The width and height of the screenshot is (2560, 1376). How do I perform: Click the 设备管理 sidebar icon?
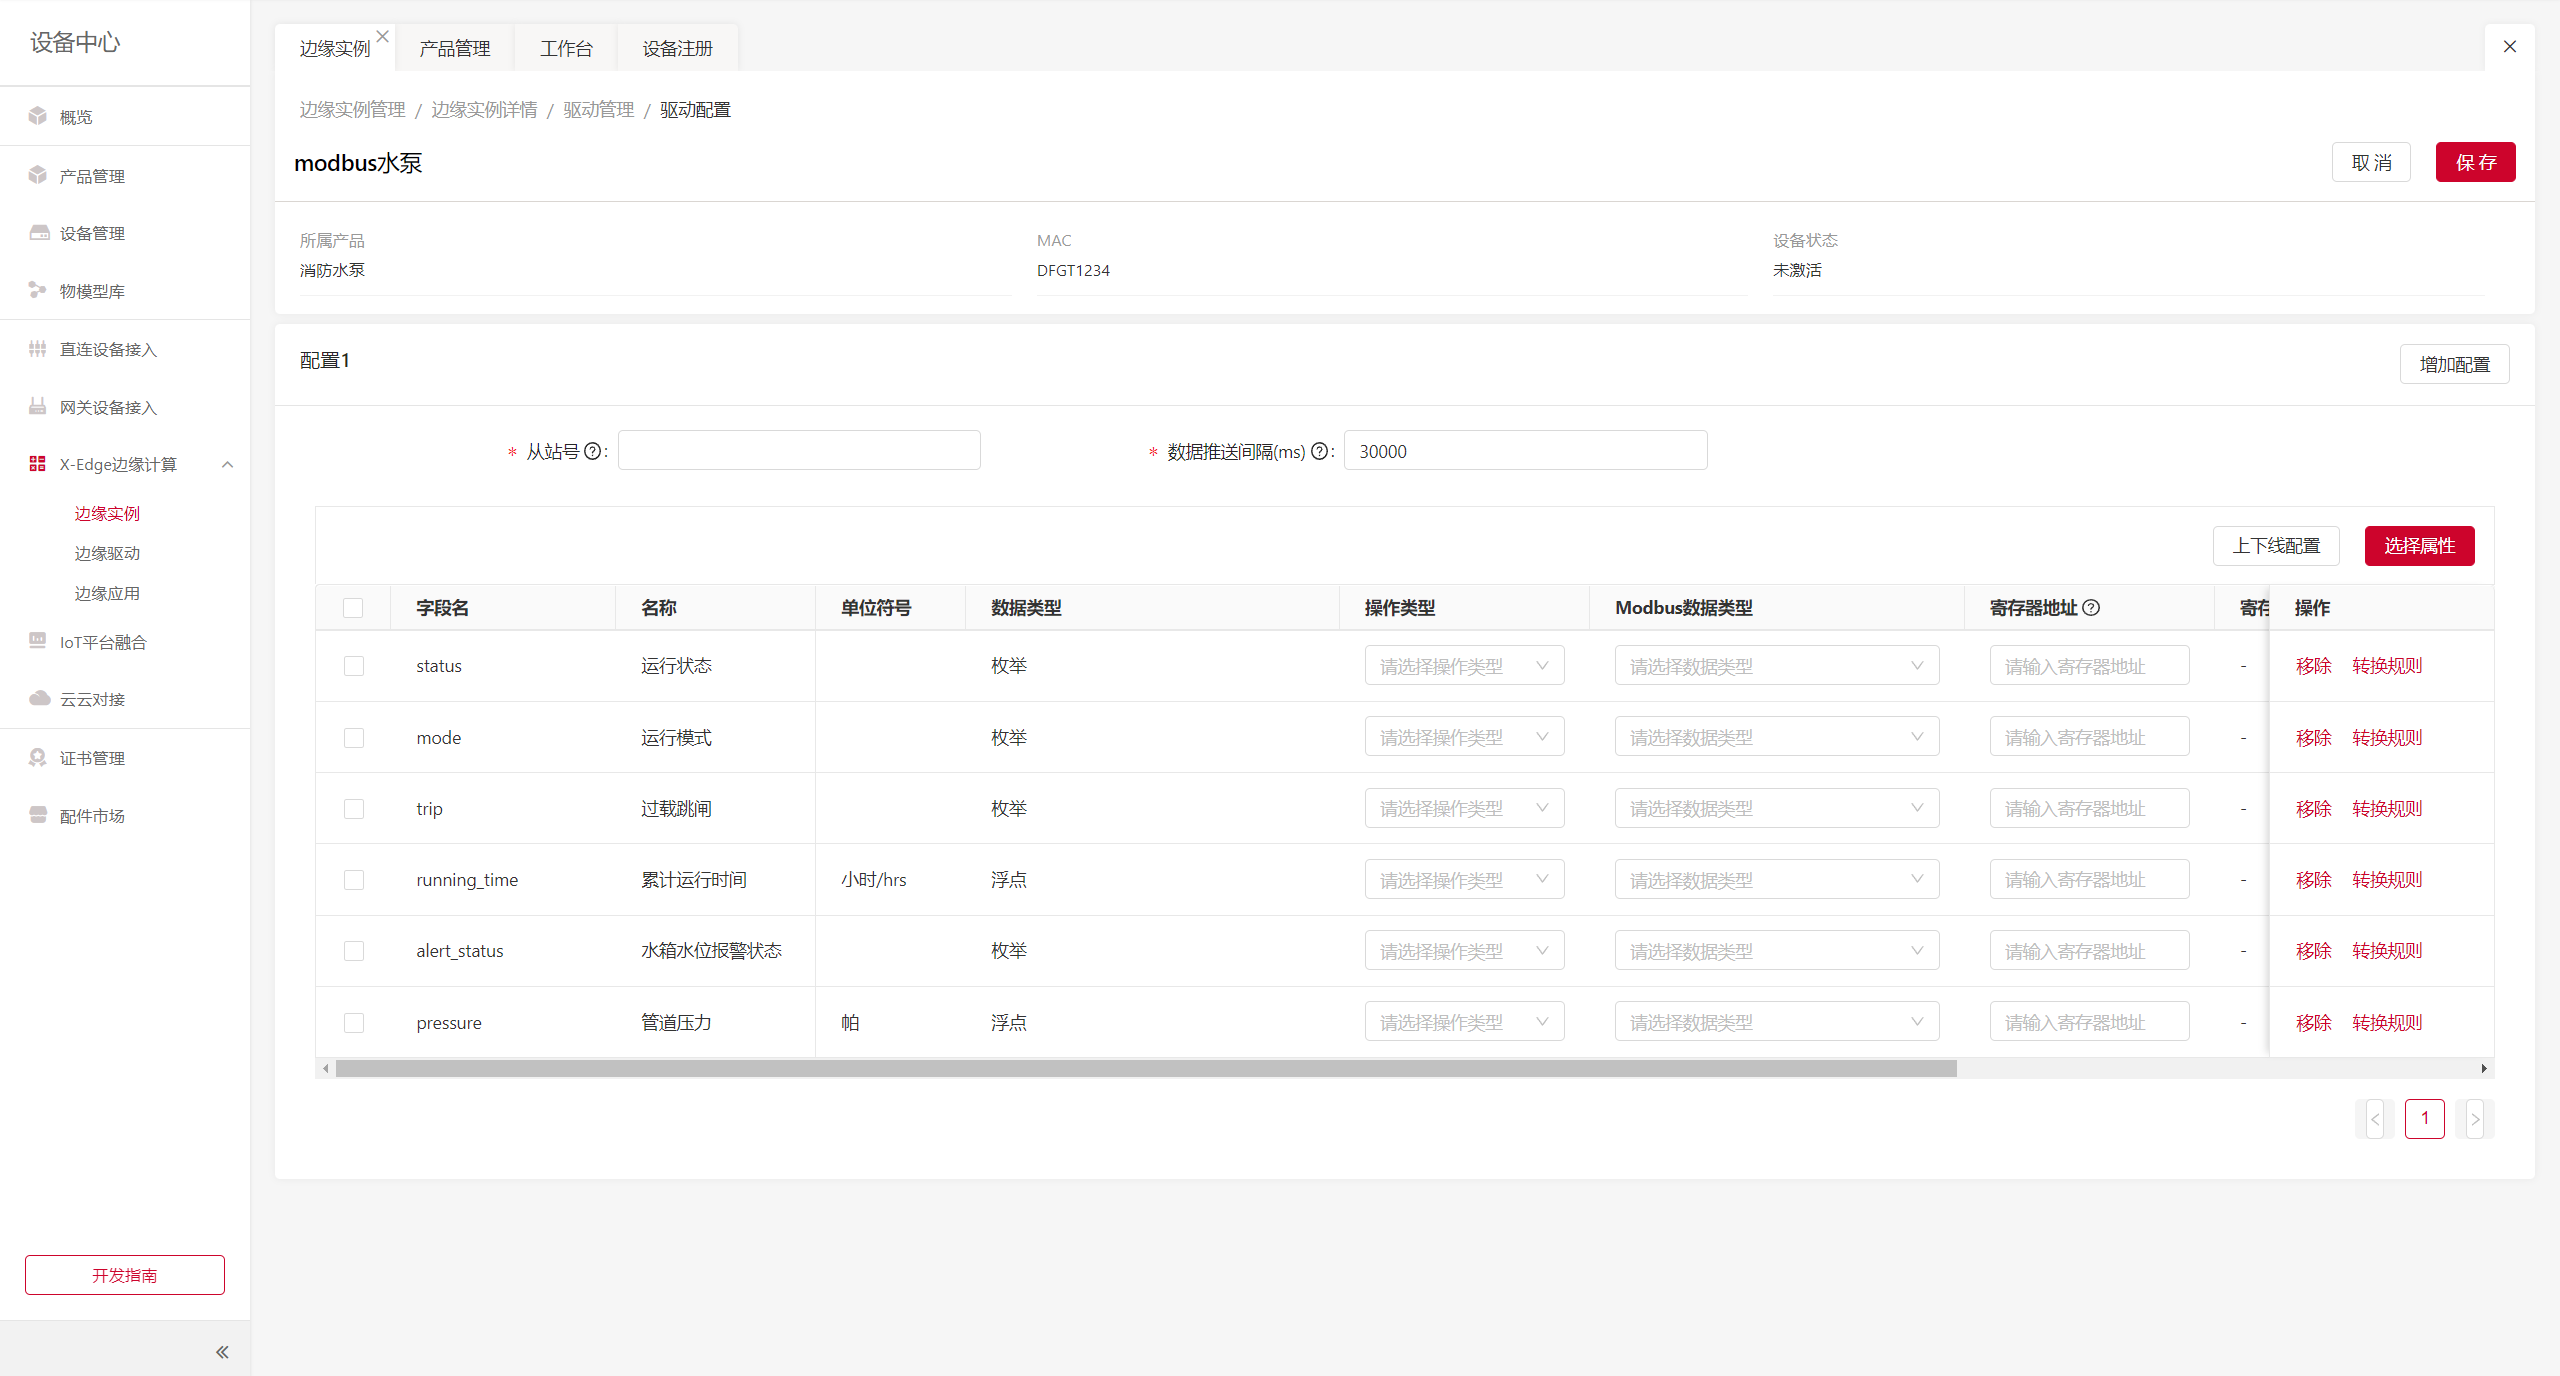pyautogui.click(x=38, y=233)
